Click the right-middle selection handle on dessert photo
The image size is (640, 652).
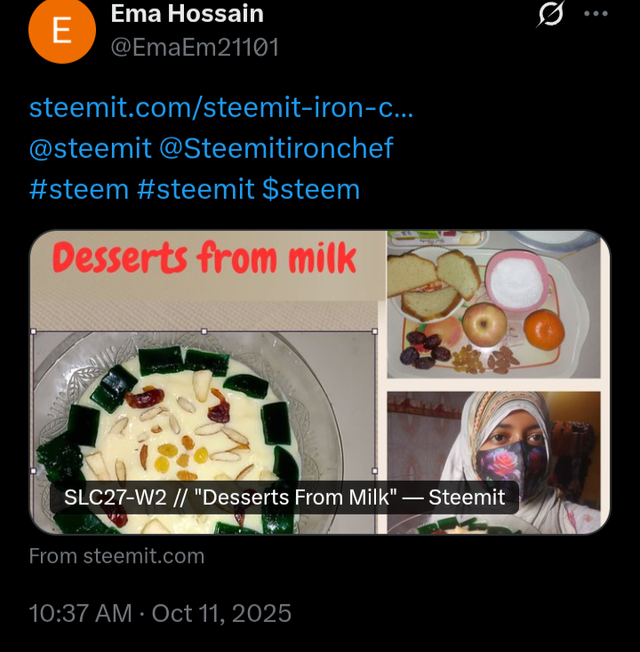coord(375,470)
